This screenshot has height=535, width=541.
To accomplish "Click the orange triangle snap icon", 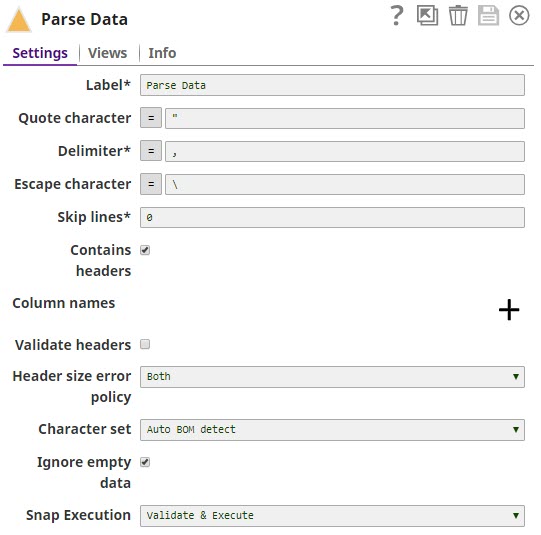I will [x=19, y=20].
